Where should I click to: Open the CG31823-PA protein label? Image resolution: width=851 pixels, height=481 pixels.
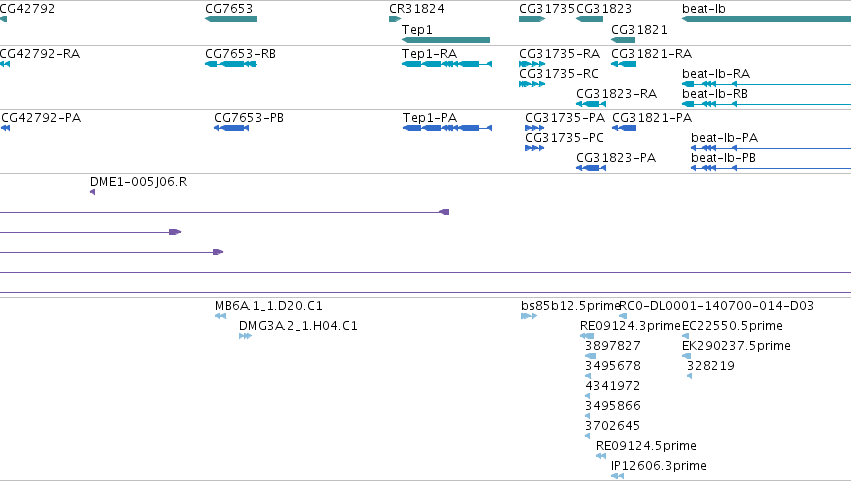tap(616, 158)
